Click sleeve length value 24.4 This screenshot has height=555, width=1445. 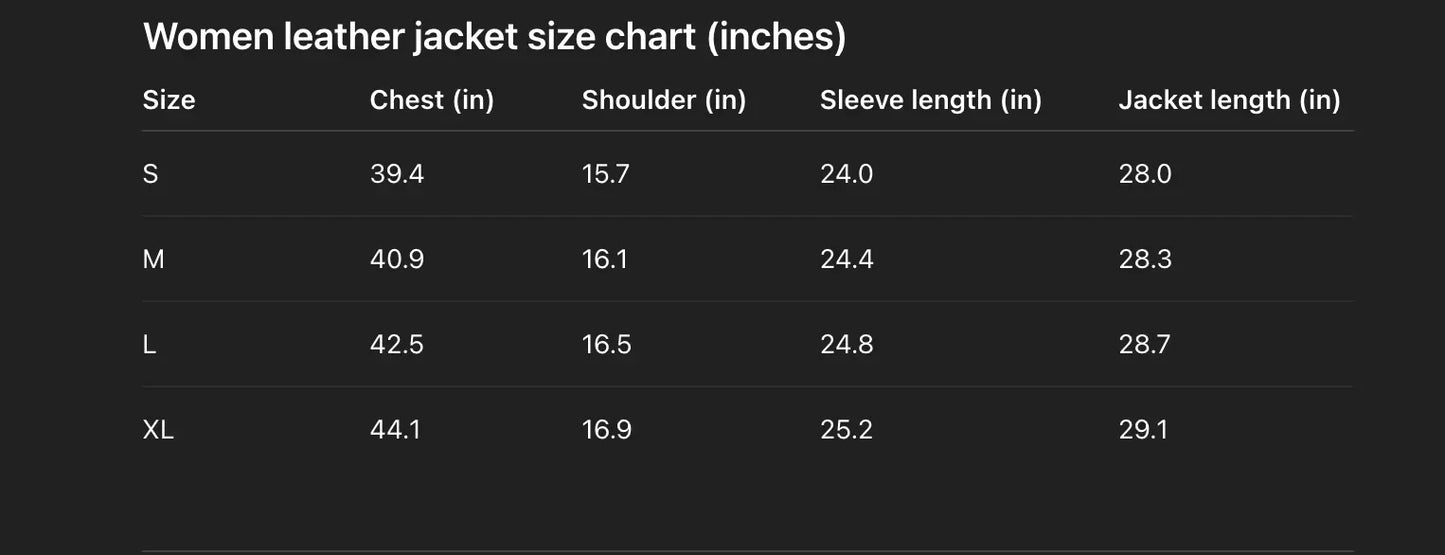pos(846,260)
